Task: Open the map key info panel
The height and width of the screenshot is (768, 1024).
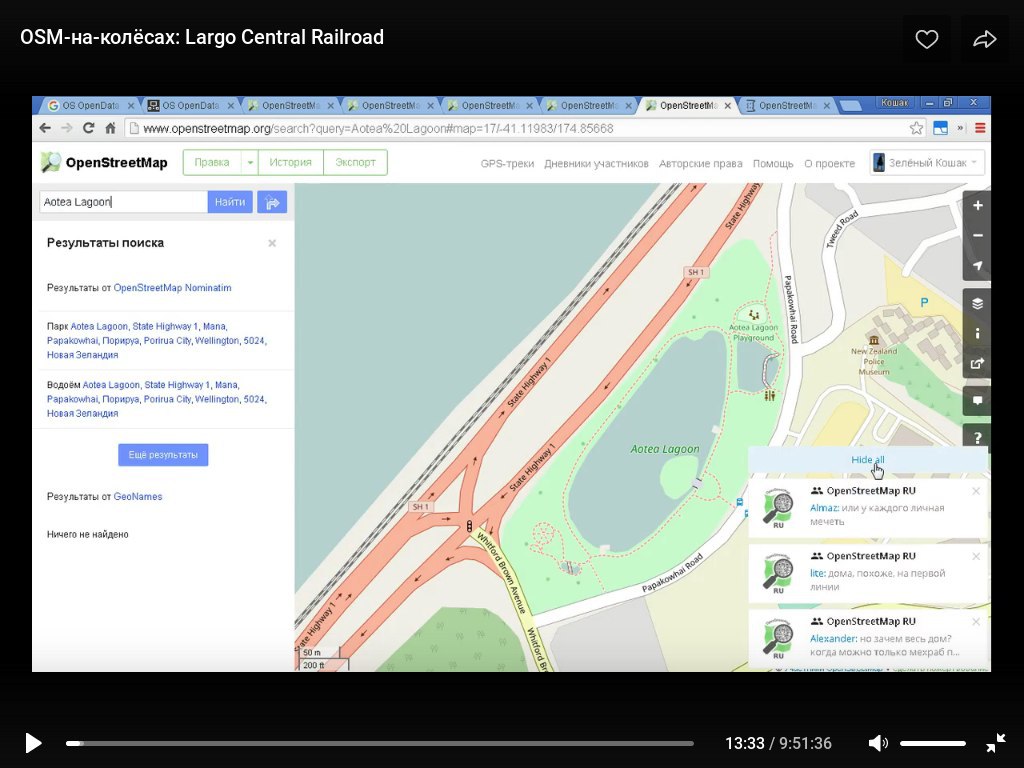Action: (x=978, y=333)
